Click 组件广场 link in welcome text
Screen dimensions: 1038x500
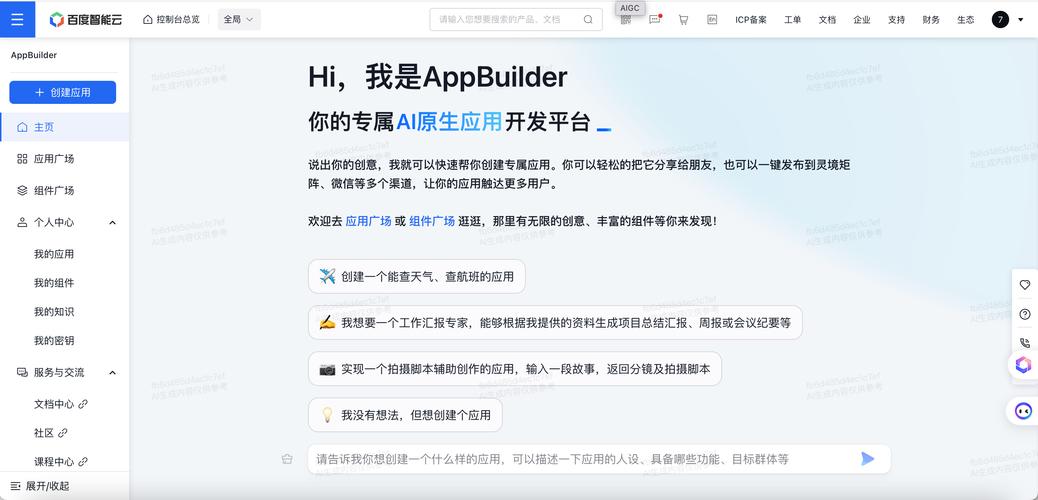432,222
